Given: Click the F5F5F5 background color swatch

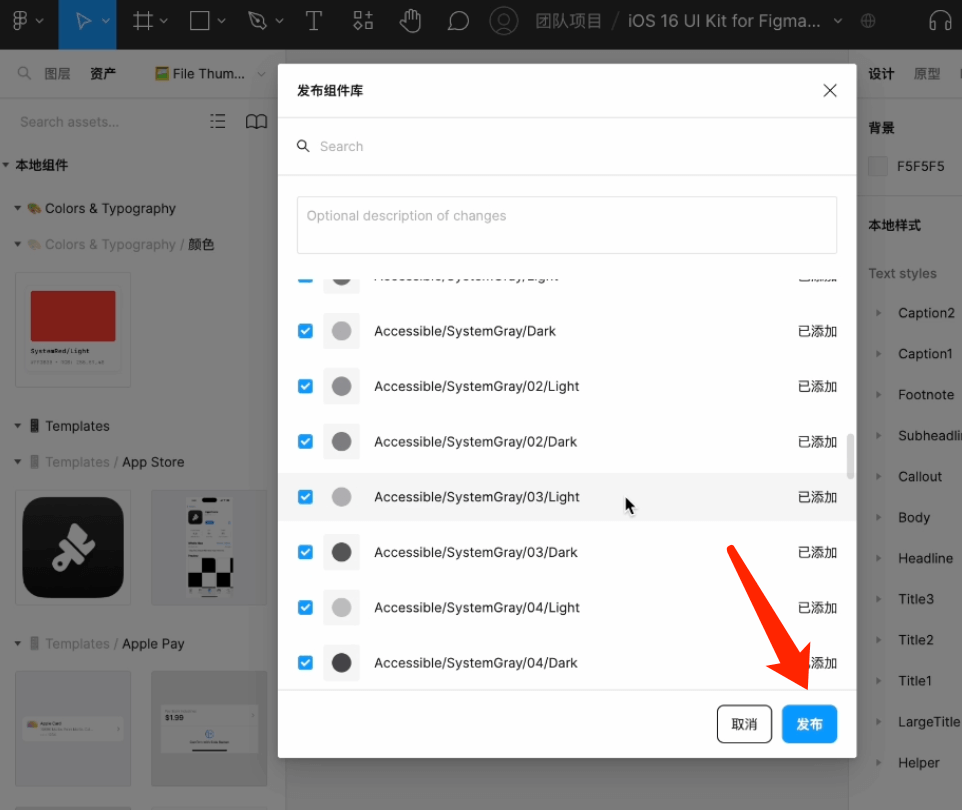Looking at the screenshot, I should coord(878,167).
